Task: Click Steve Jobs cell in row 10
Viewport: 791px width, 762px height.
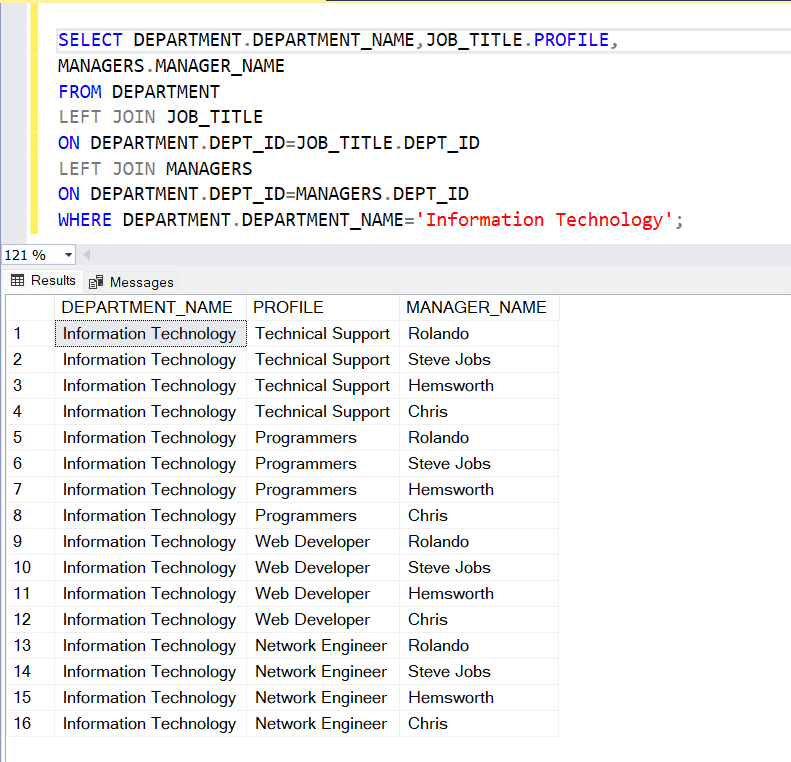Action: (x=479, y=567)
